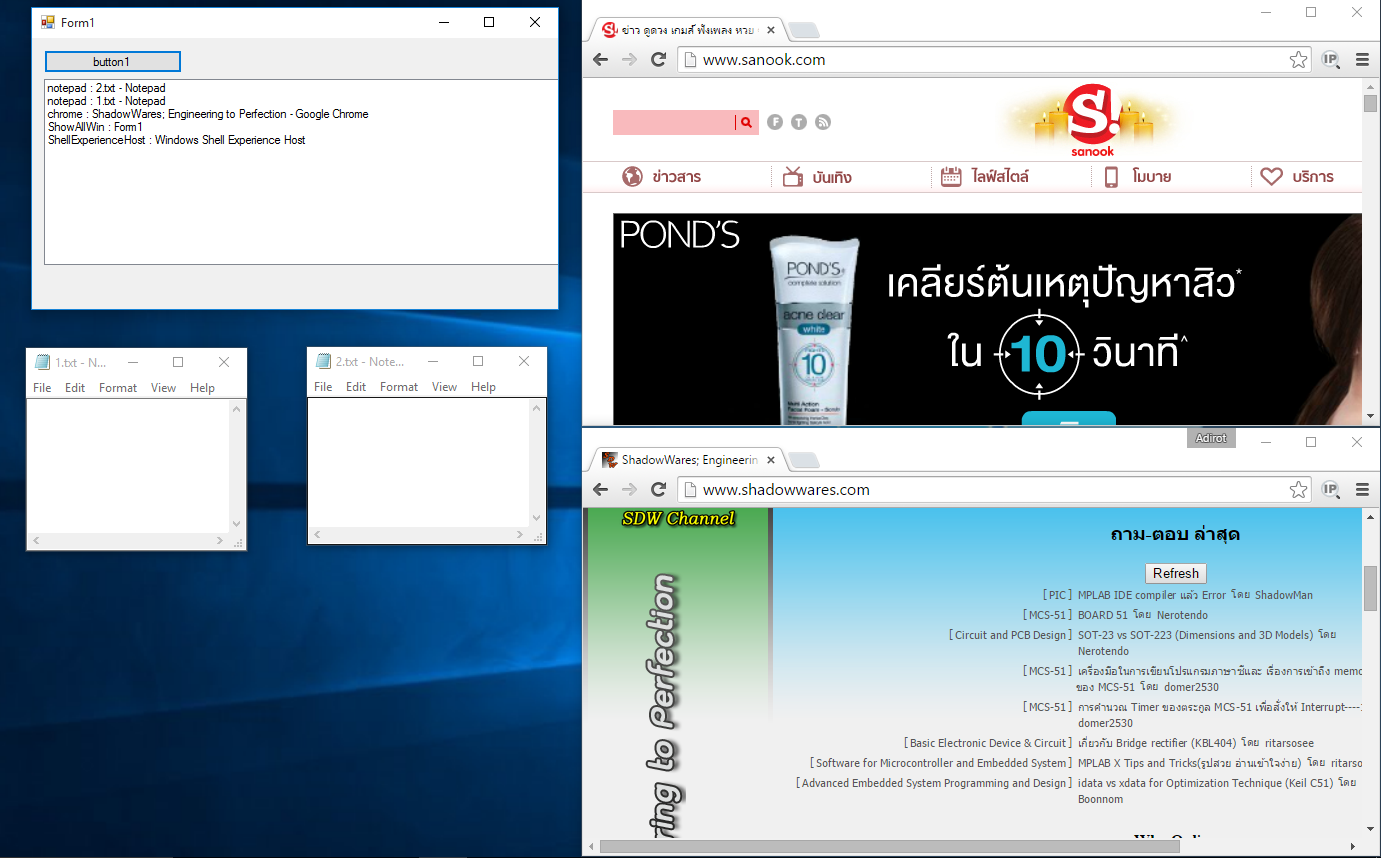Click the pink Sanook search box
The image size is (1381, 858).
click(674, 122)
